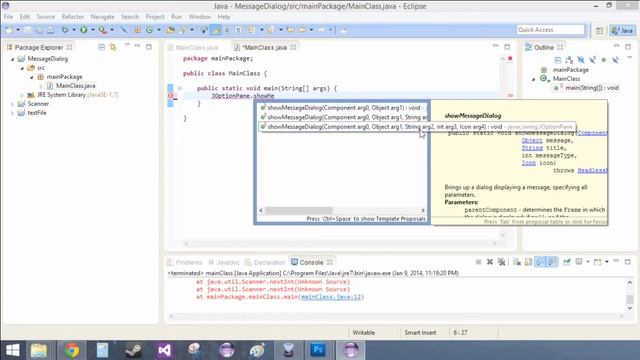This screenshot has height=360, width=640.
Task: Toggle show console on standard error change
Action: coord(552,262)
